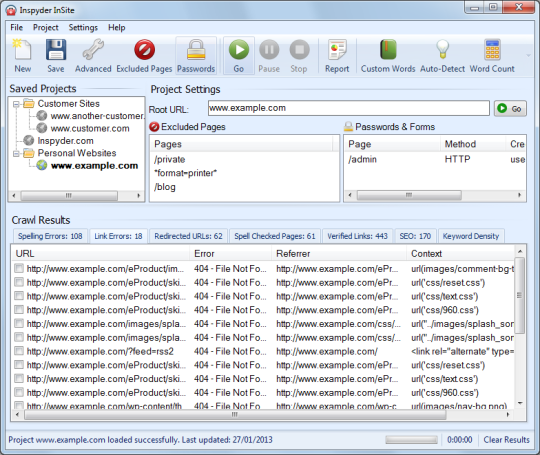Save the project with the floppy icon
The height and width of the screenshot is (455, 540).
56,55
